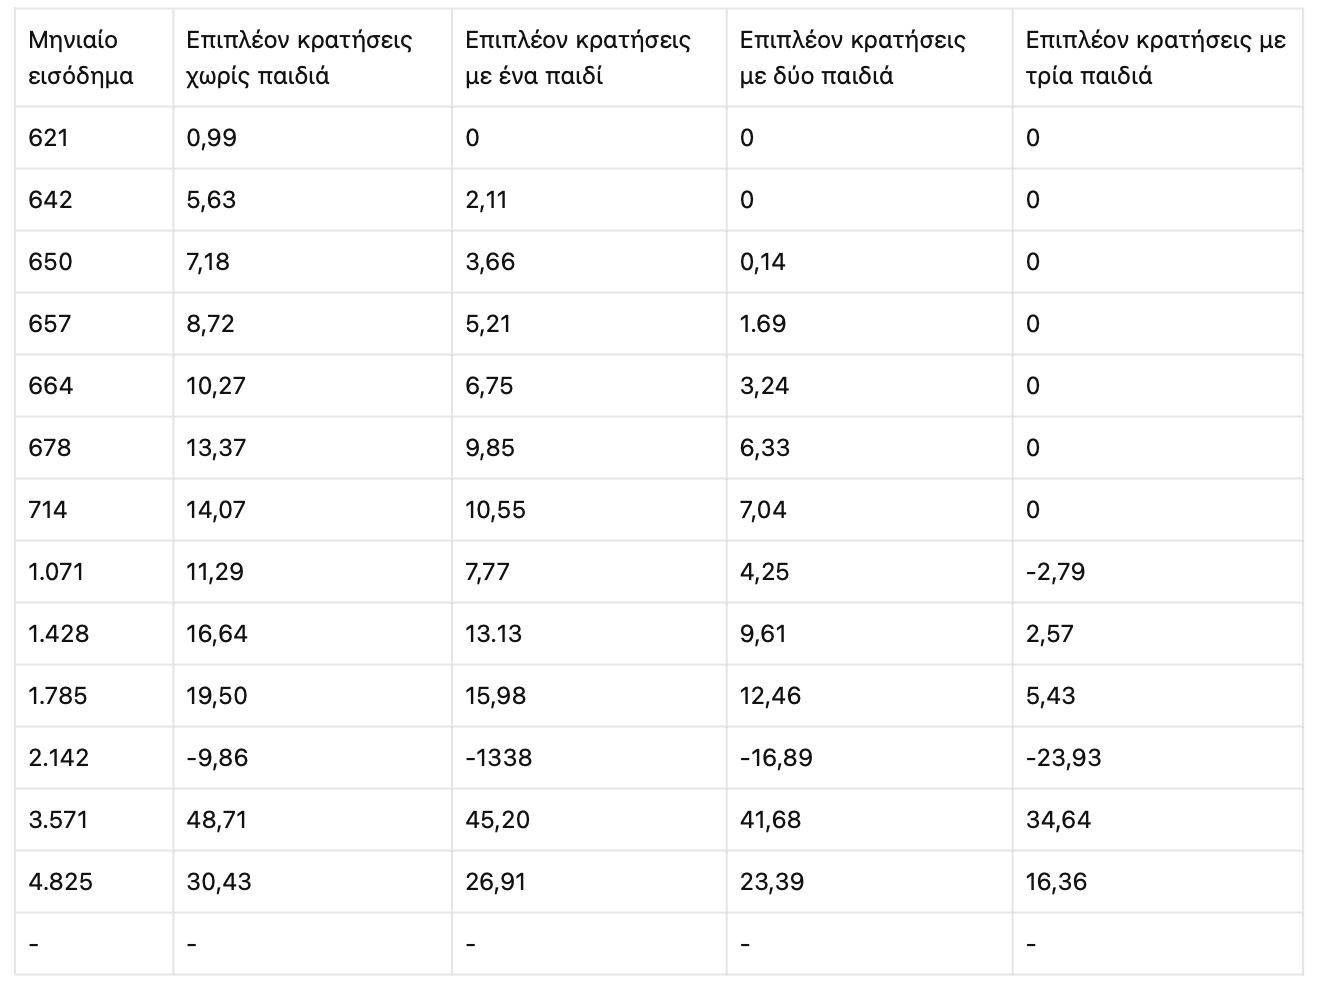The width and height of the screenshot is (1322, 990).
Task: Select the negative value -2,79 cell
Action: point(1157,572)
